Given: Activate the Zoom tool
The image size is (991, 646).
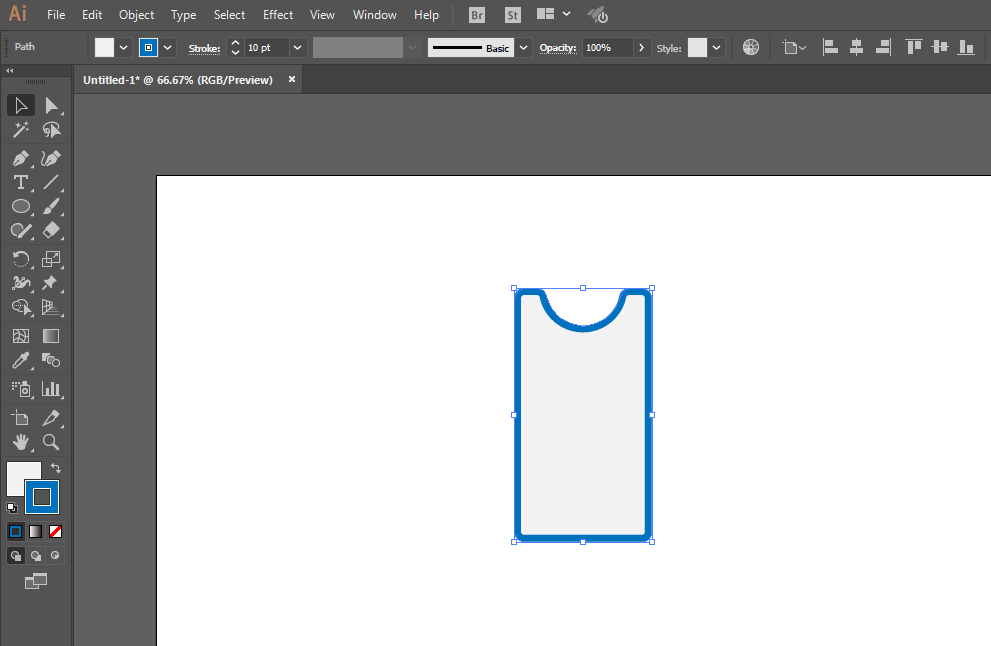Looking at the screenshot, I should click(x=51, y=442).
